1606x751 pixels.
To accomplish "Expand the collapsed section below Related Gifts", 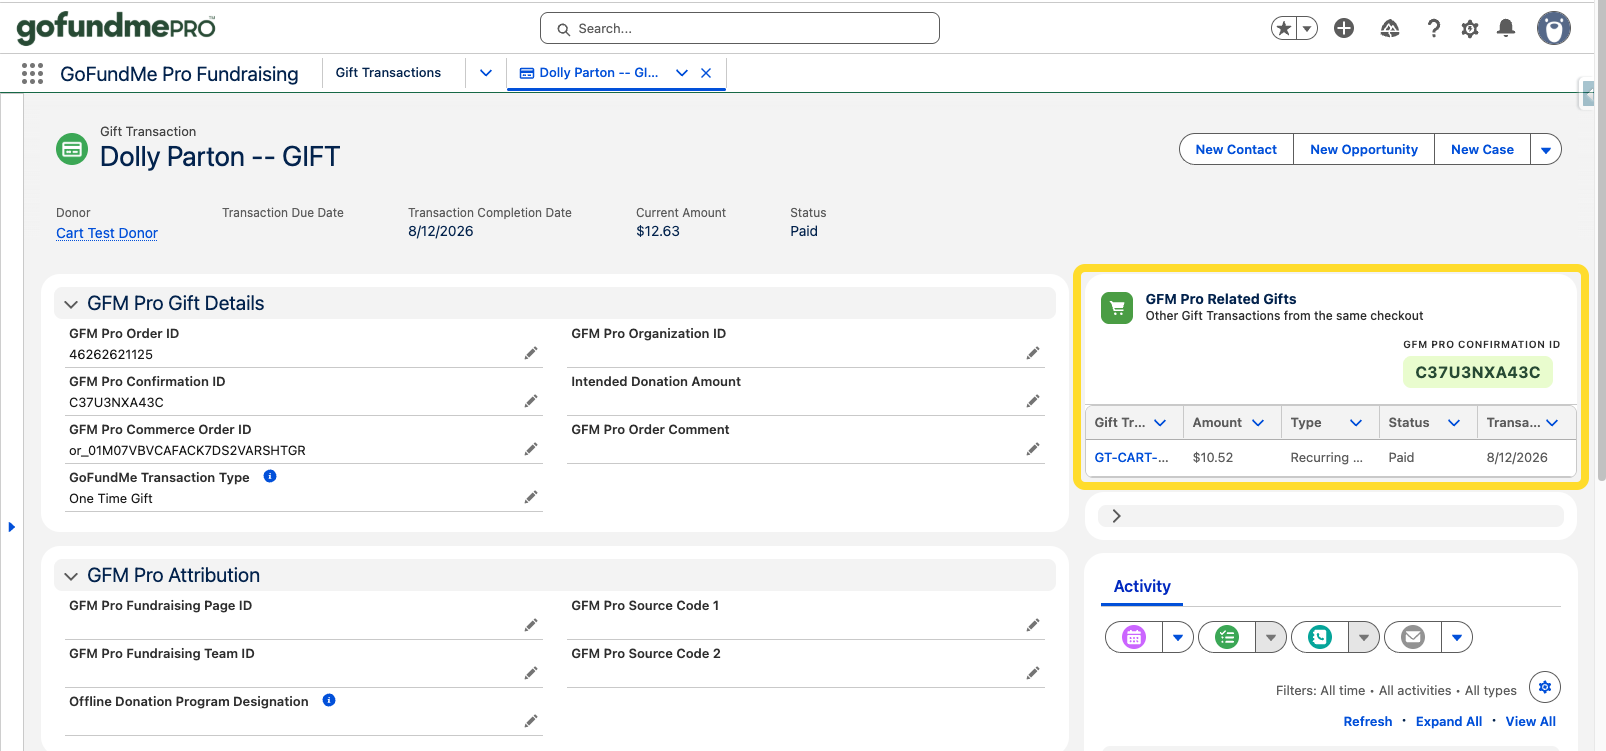I will tap(1117, 516).
